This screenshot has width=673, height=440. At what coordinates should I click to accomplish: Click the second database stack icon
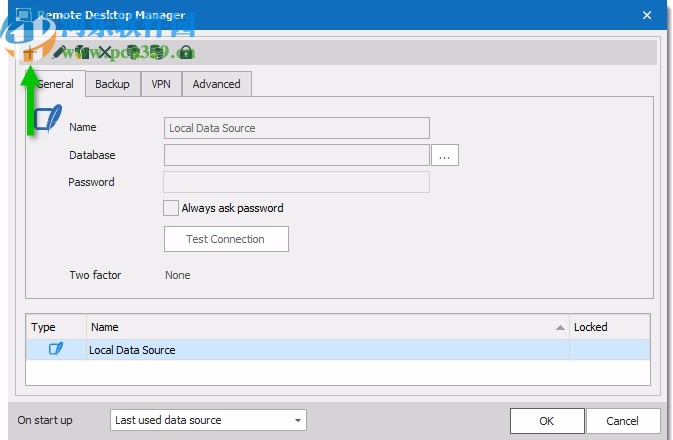click(158, 52)
